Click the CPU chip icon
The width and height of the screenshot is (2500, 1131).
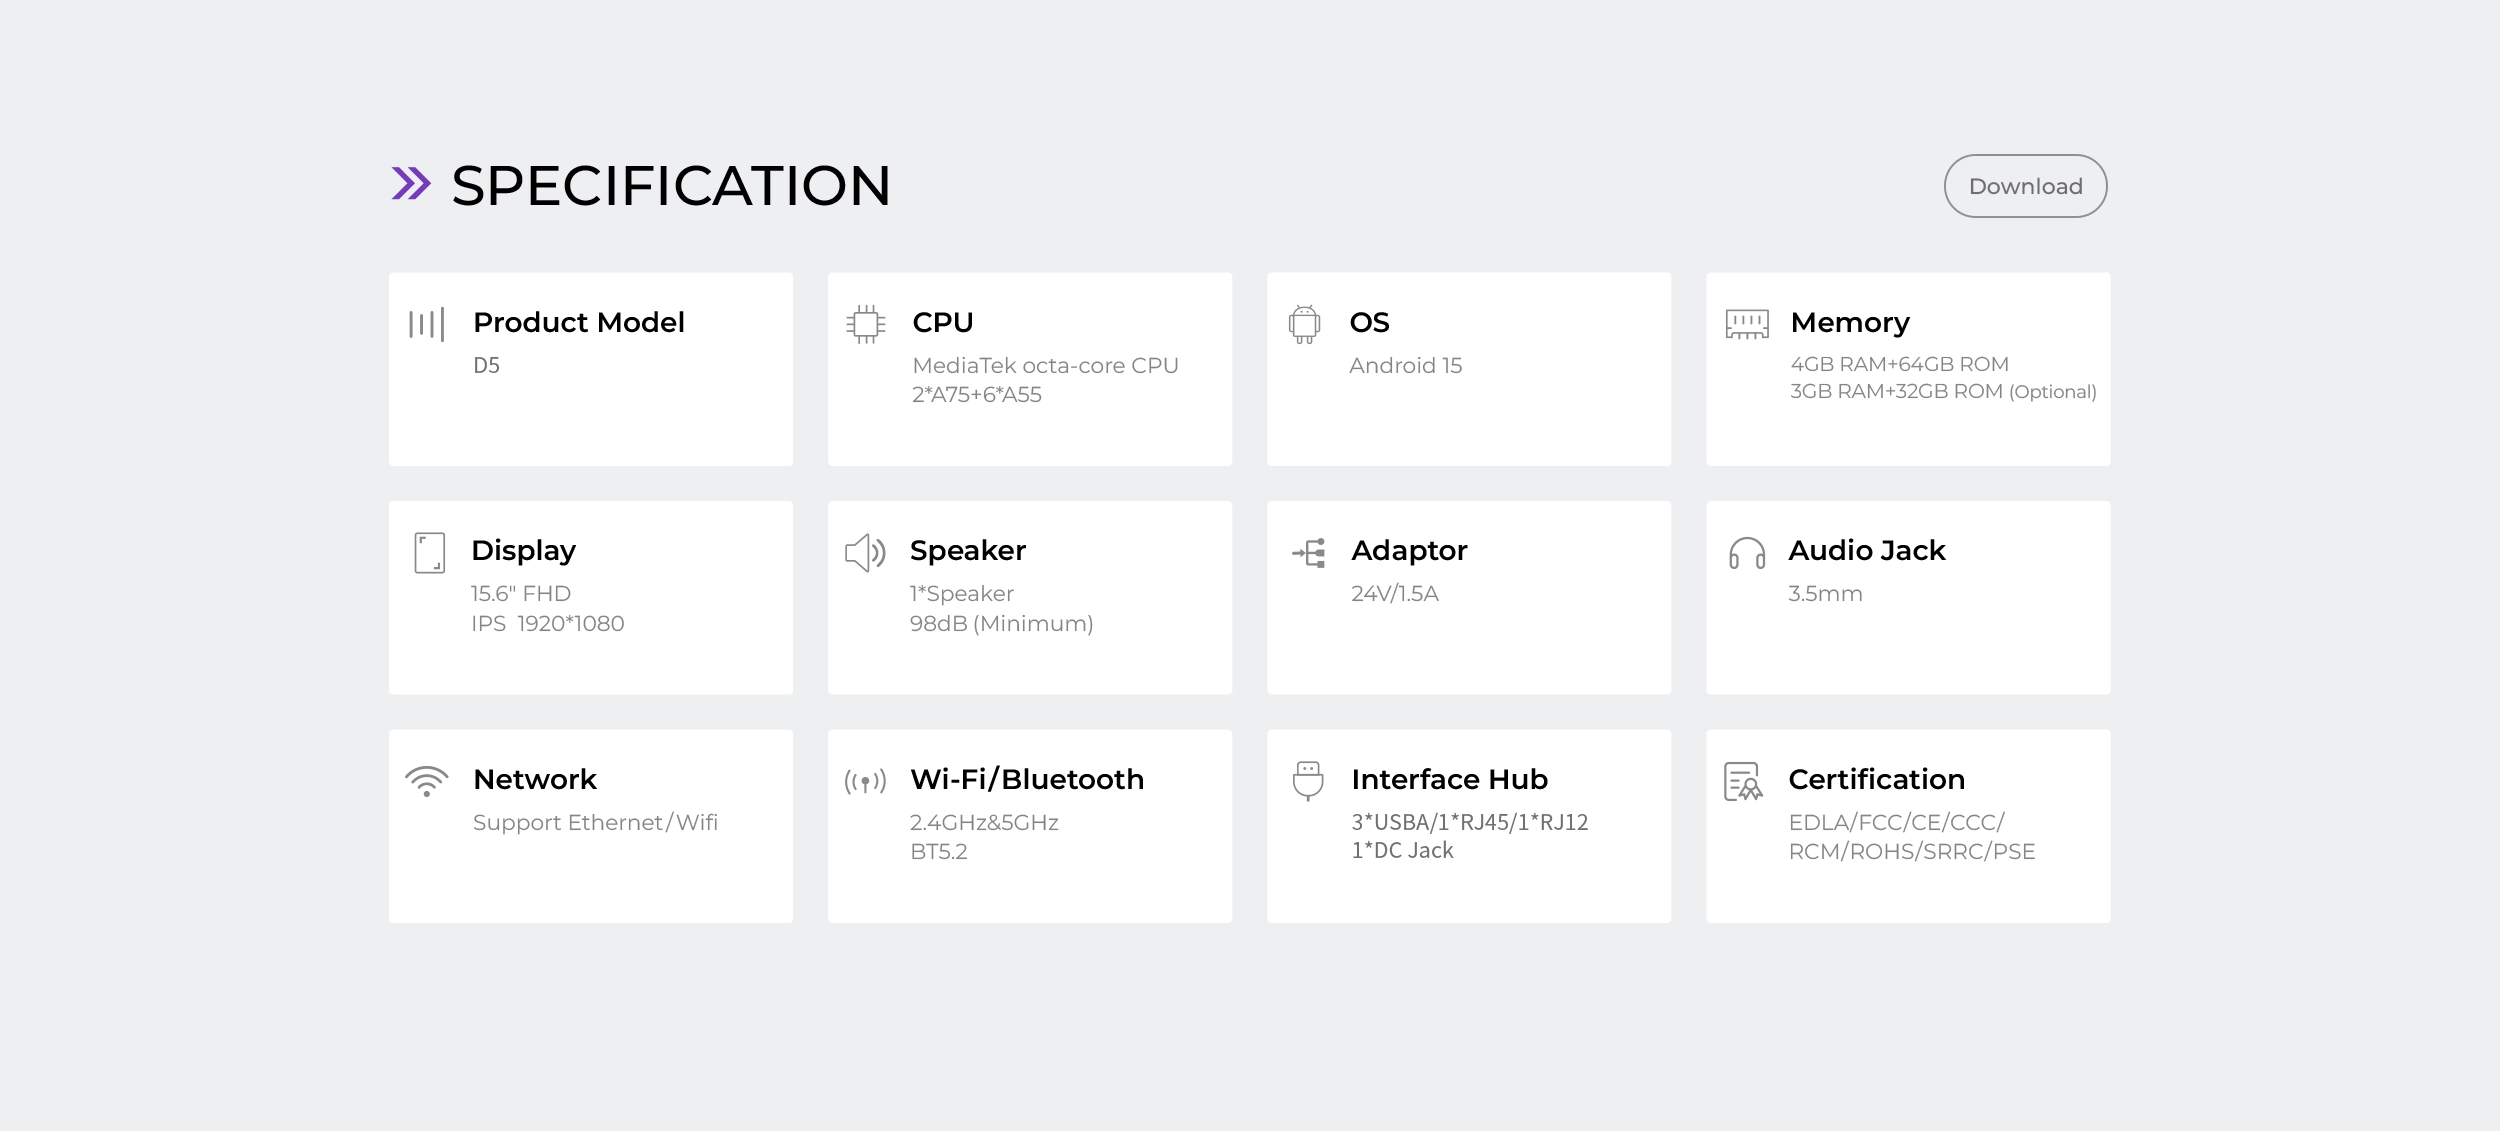tap(865, 324)
